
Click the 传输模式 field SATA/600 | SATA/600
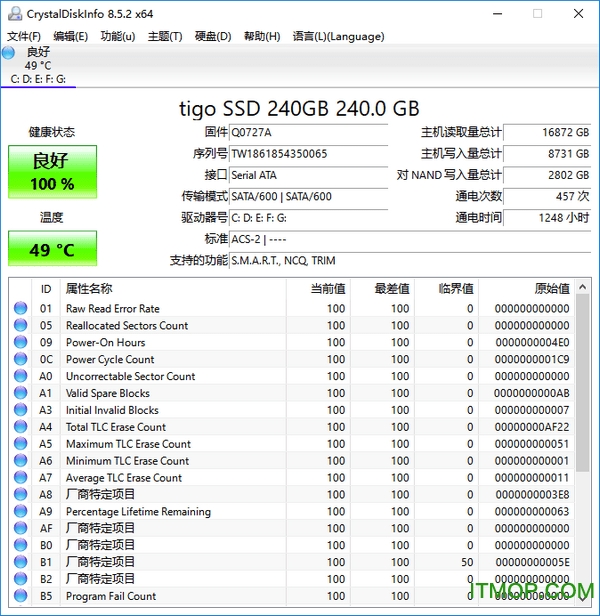308,196
